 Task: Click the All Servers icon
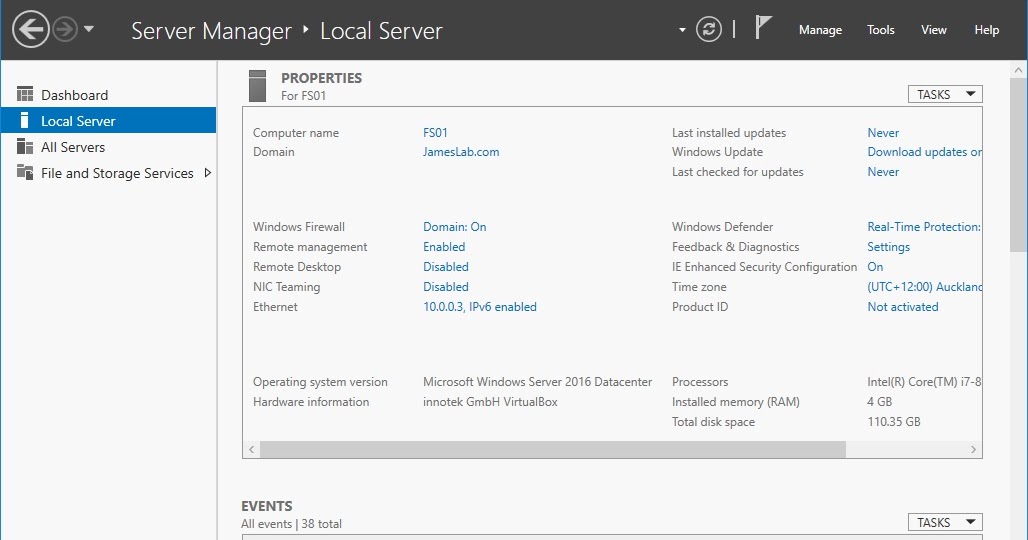point(25,147)
